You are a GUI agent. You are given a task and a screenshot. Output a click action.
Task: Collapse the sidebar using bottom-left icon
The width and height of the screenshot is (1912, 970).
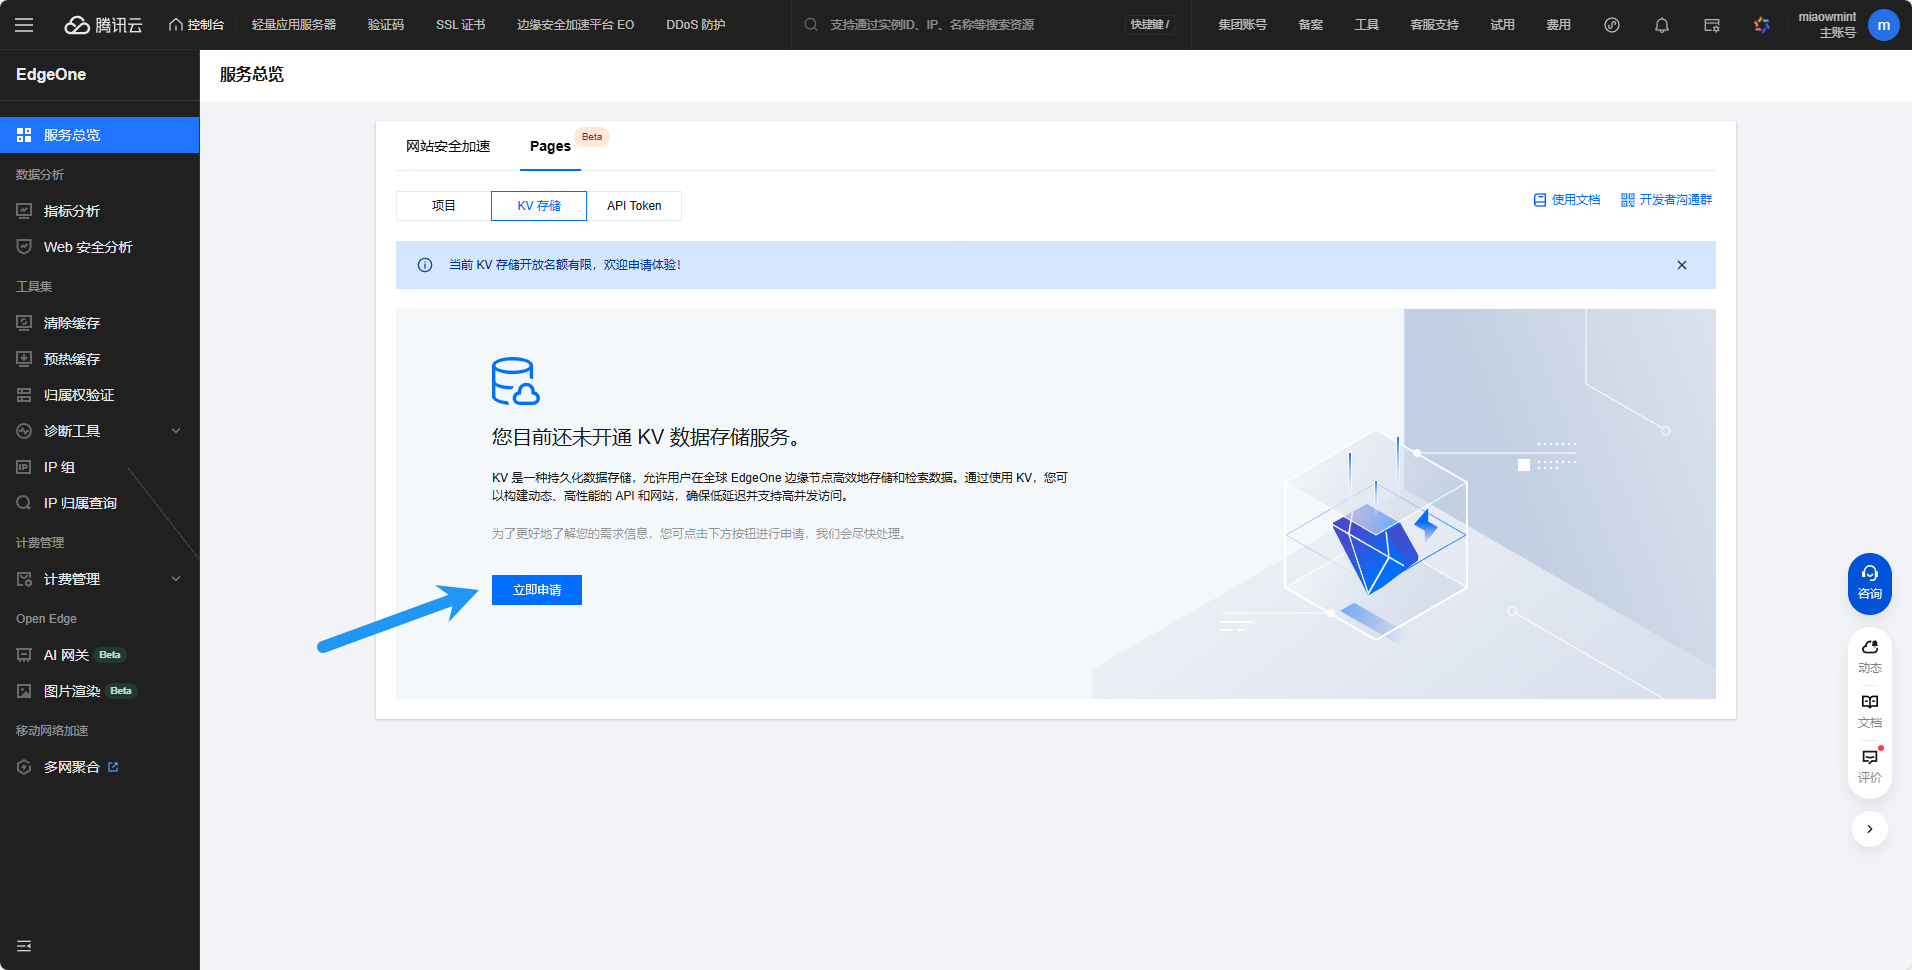[24, 946]
